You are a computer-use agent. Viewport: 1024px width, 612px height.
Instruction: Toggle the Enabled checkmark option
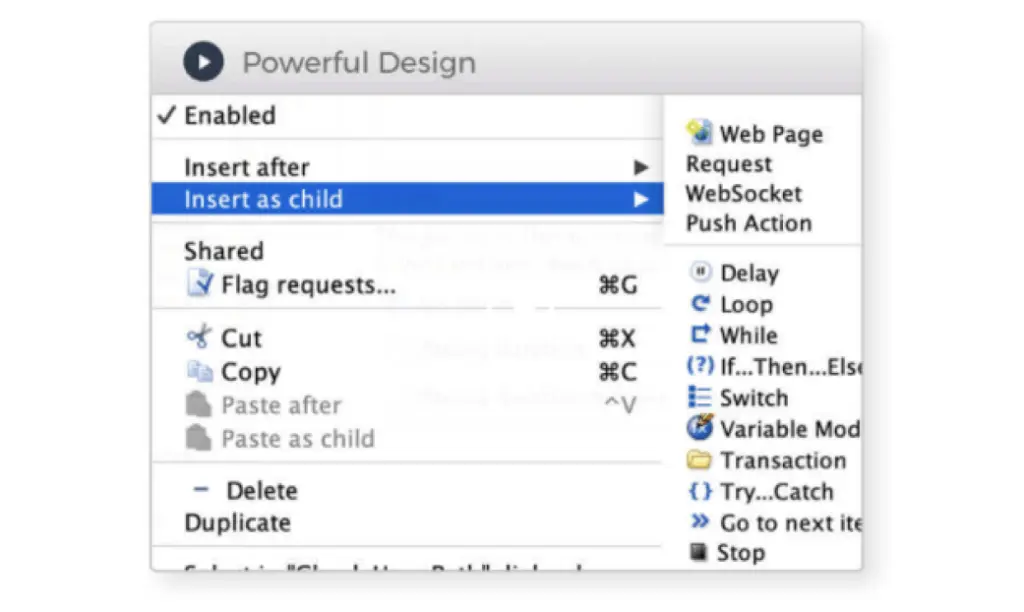coord(217,115)
